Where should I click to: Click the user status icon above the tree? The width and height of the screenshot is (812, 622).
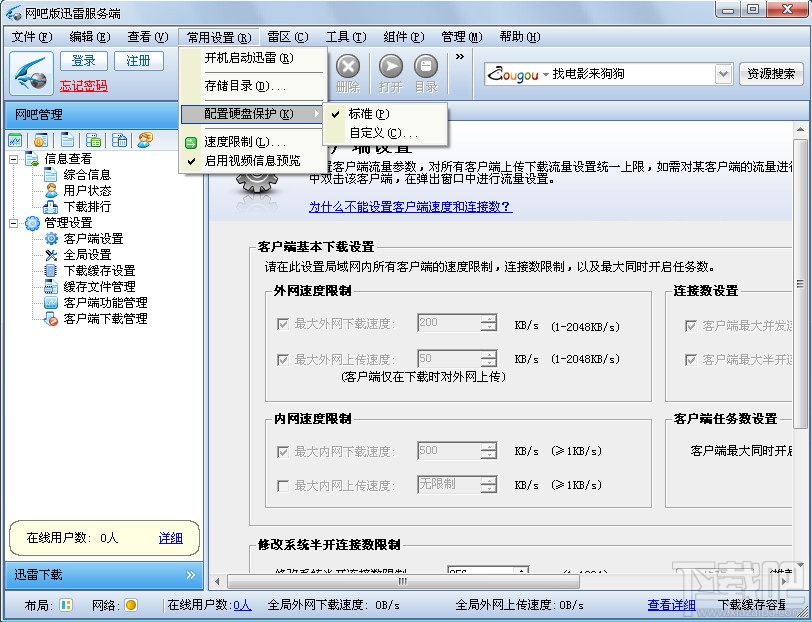[x=142, y=140]
